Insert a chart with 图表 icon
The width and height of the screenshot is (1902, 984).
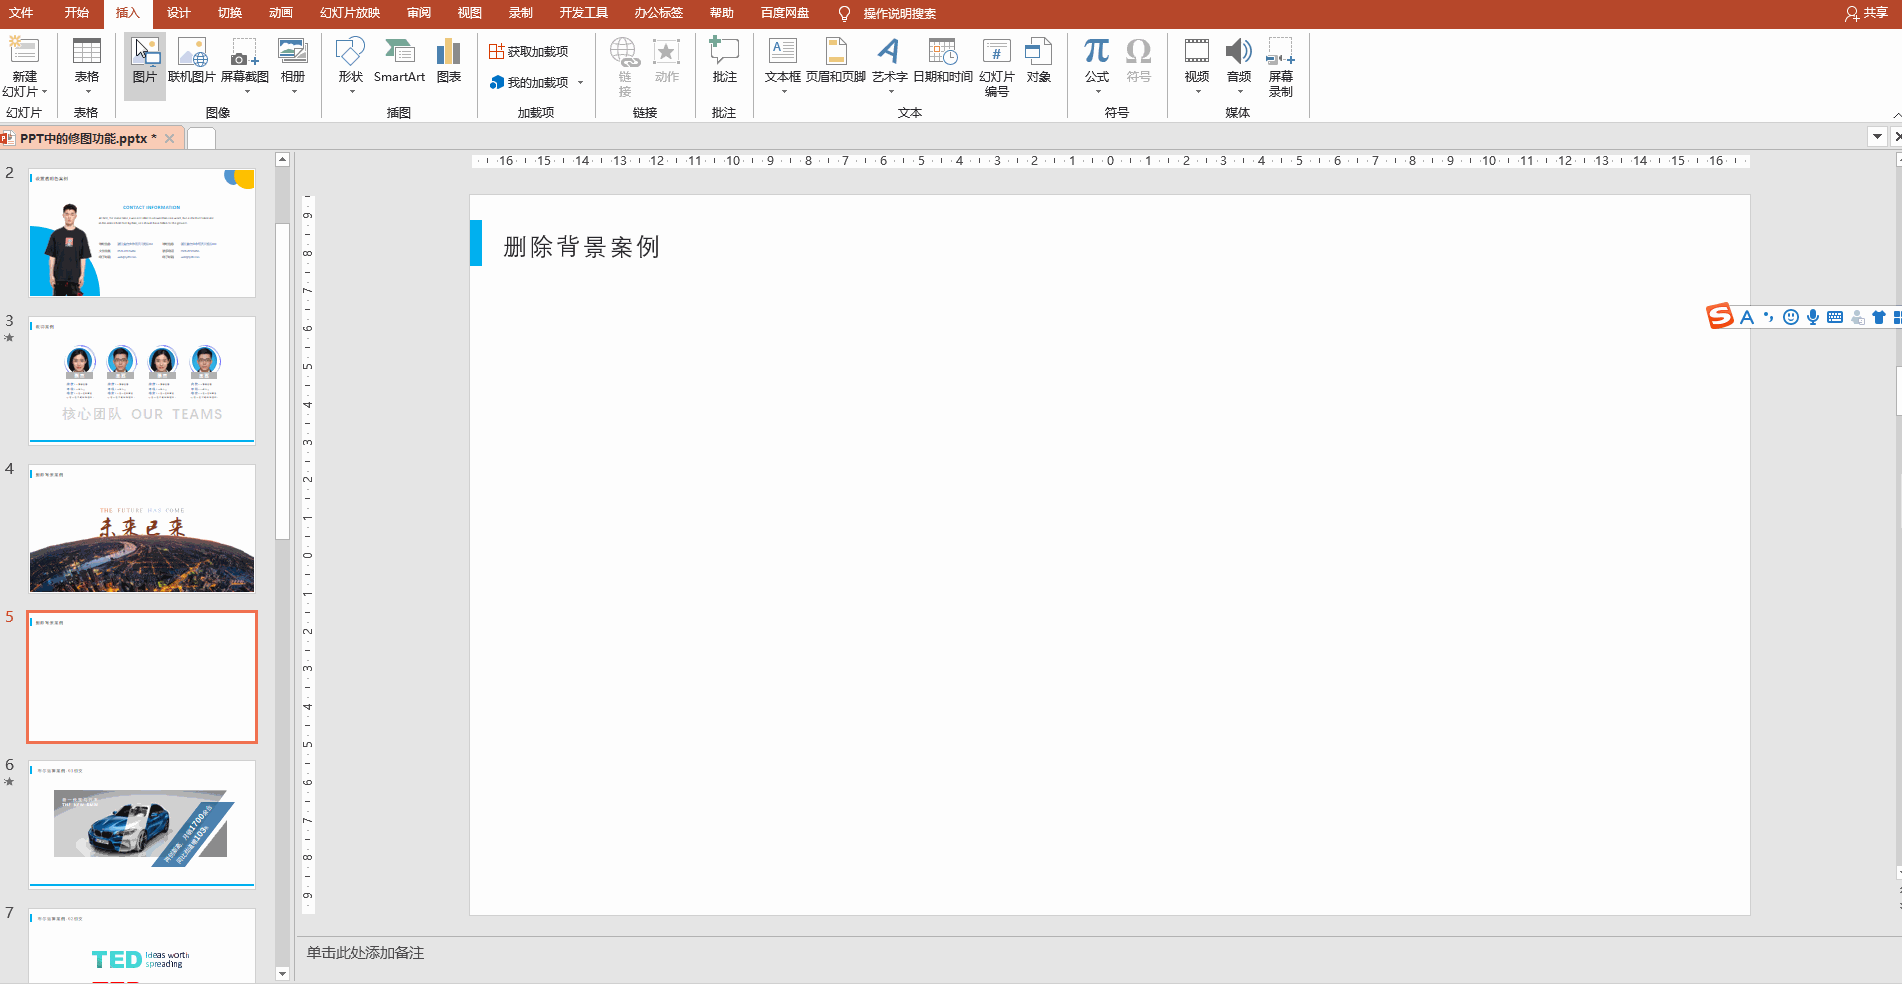(x=449, y=62)
